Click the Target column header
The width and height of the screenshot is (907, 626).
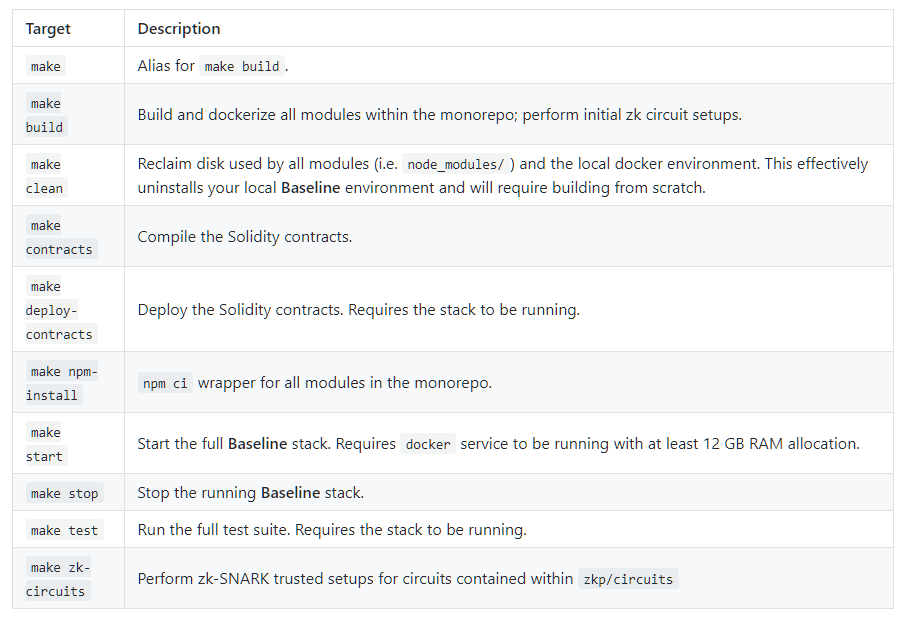pyautogui.click(x=48, y=29)
